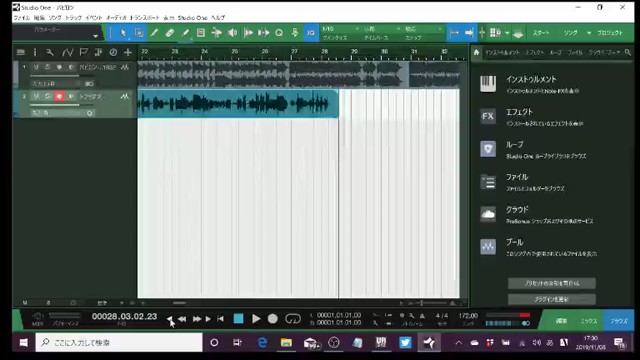The height and width of the screenshot is (360, 640).
Task: Open Studio One menu in menu bar
Action: [192, 18]
